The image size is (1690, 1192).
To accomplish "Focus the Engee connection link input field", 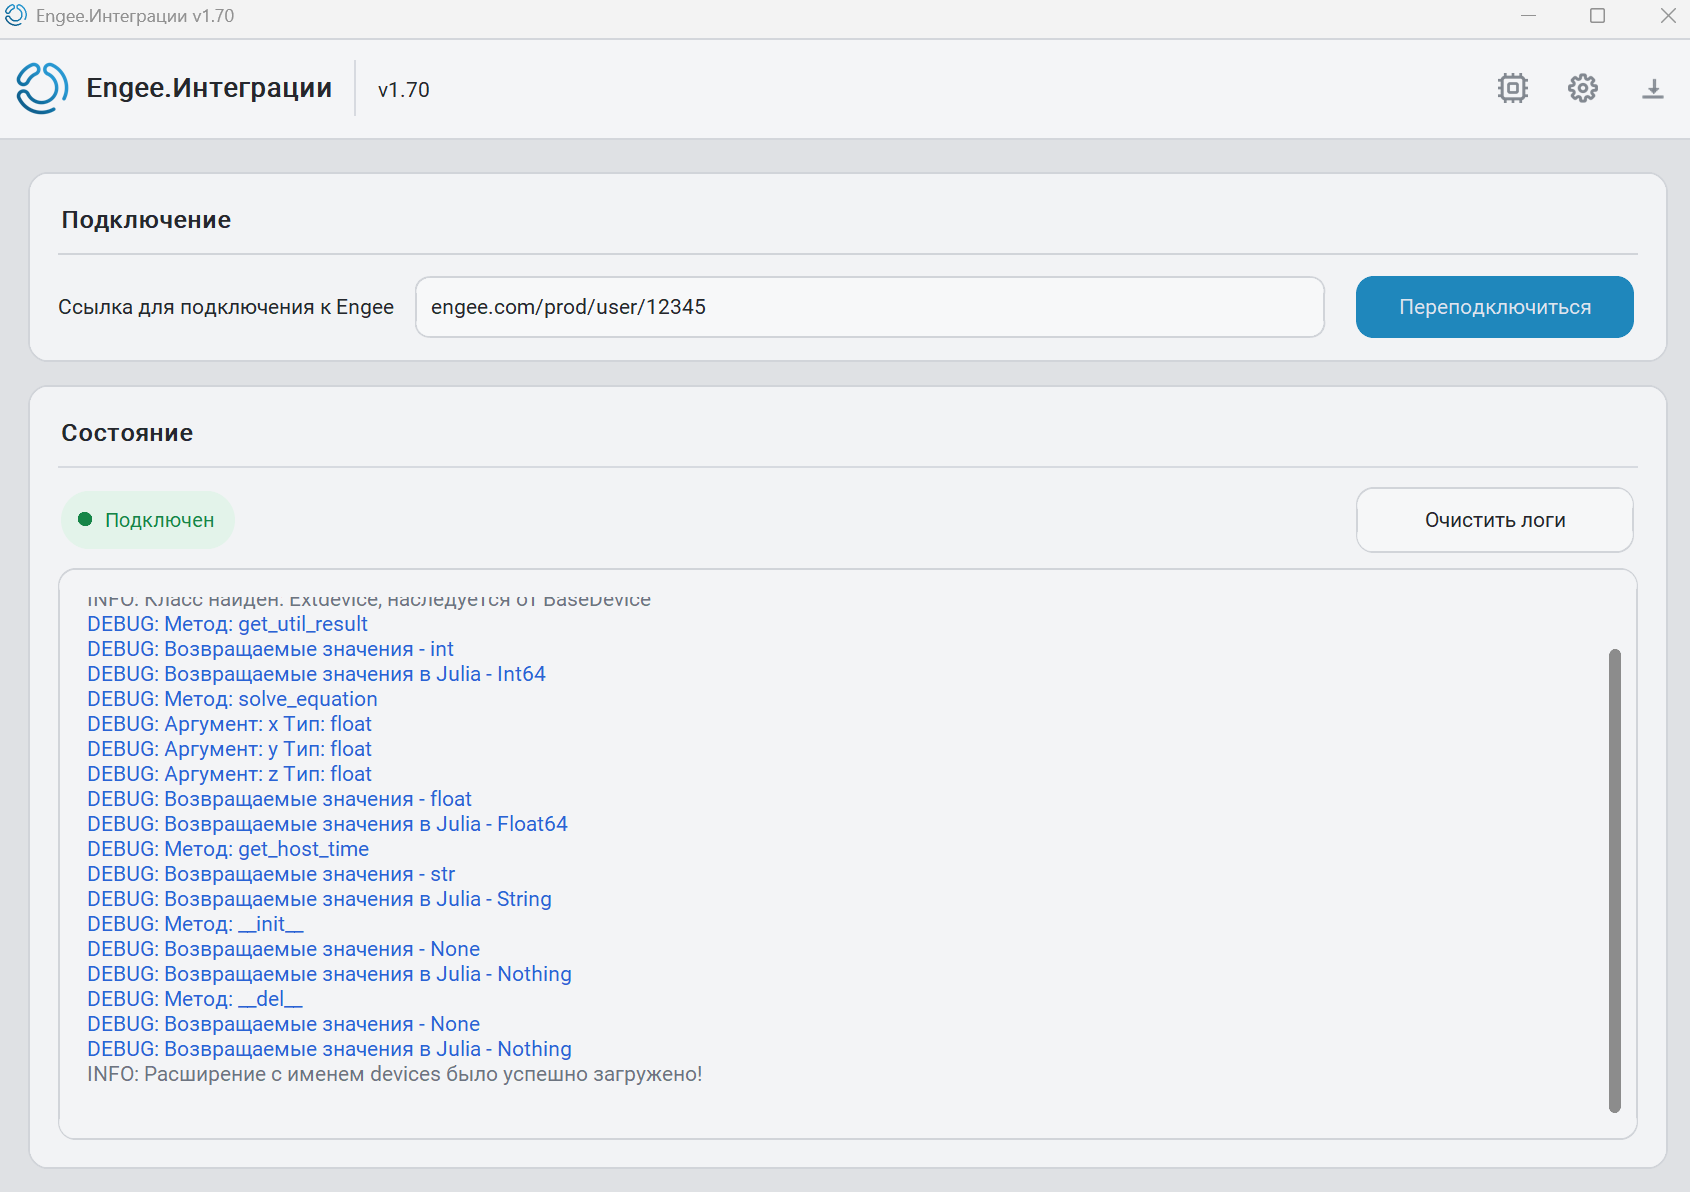I will pos(870,307).
